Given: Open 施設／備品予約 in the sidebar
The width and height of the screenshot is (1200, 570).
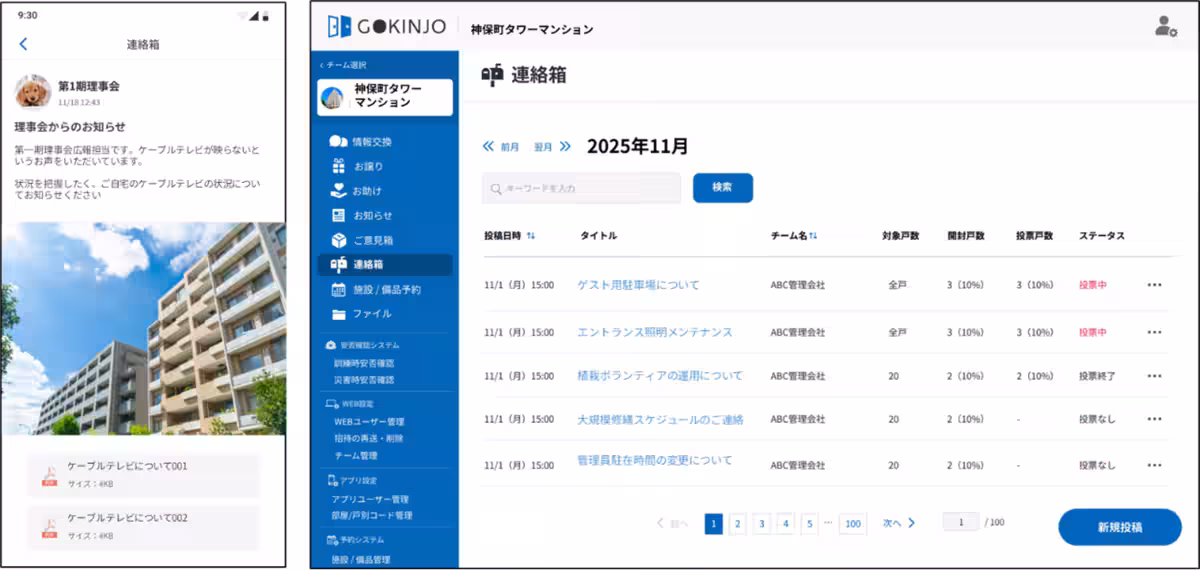Looking at the screenshot, I should click(x=386, y=290).
